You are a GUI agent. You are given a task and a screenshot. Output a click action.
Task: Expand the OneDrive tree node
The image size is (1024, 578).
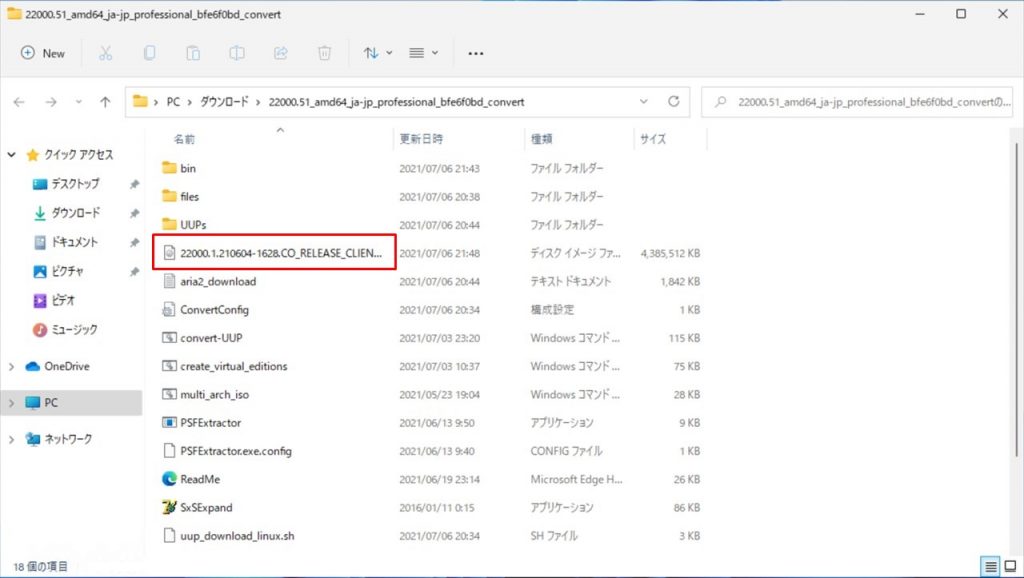(11, 366)
